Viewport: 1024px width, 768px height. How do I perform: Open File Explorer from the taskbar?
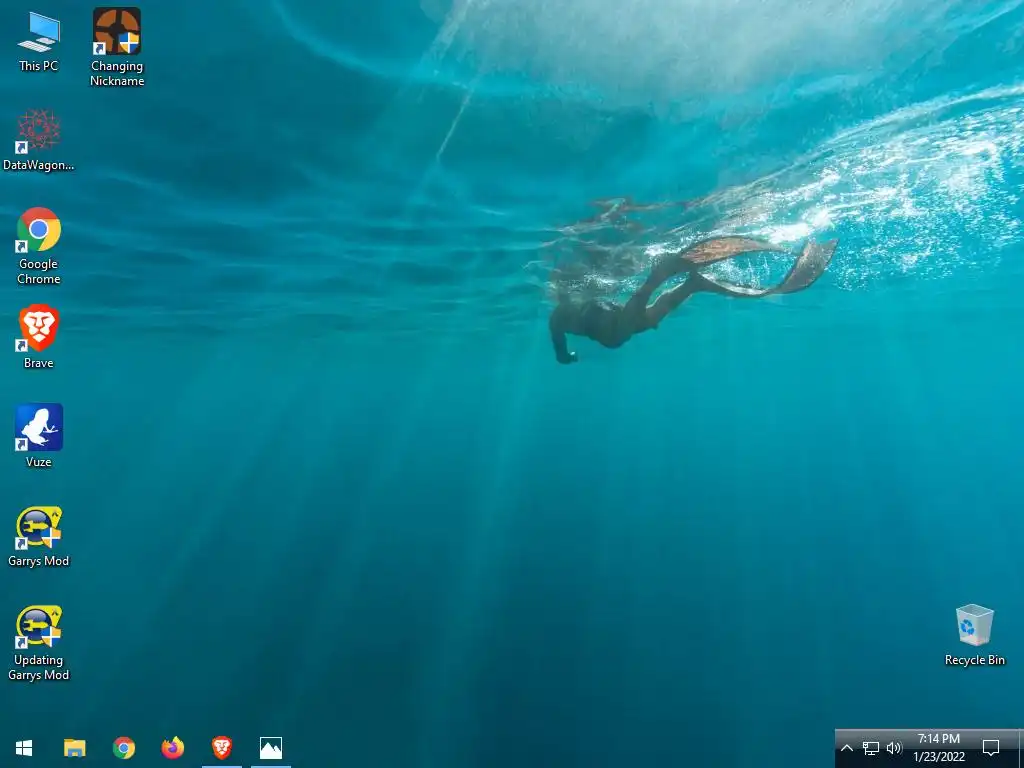click(74, 748)
